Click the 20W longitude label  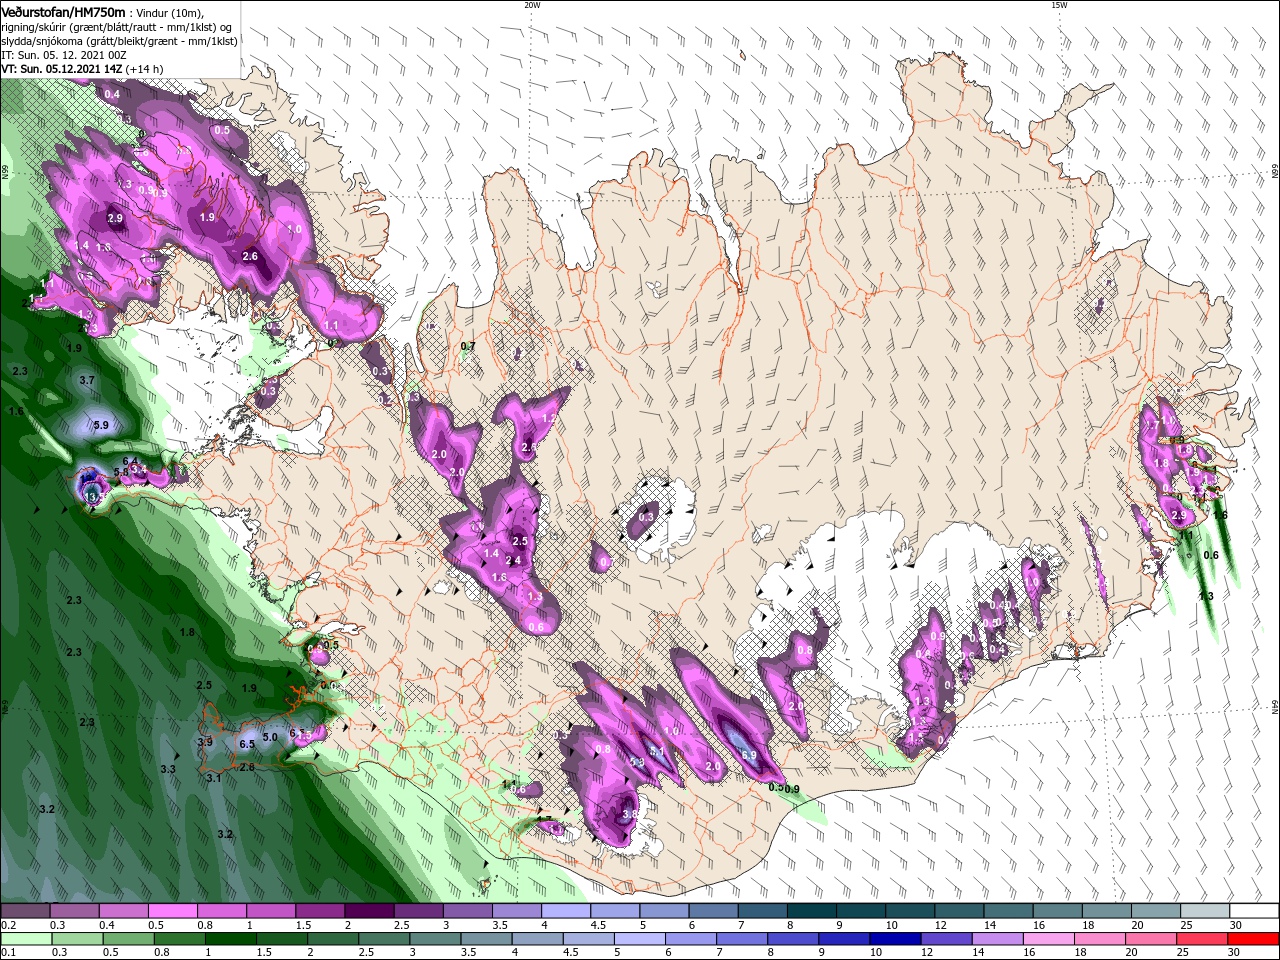pyautogui.click(x=532, y=5)
